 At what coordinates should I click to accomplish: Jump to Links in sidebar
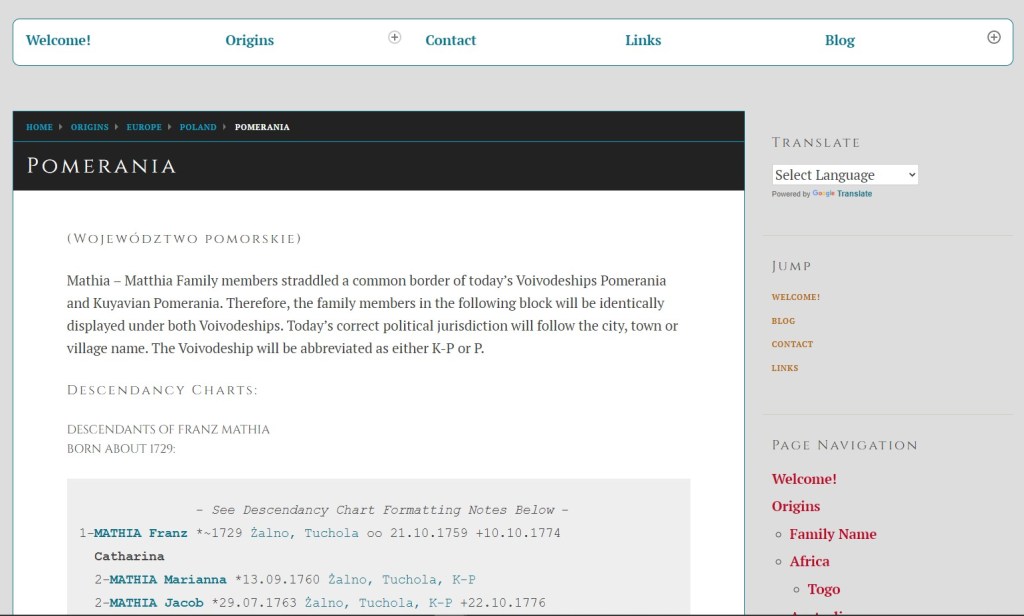pos(784,368)
